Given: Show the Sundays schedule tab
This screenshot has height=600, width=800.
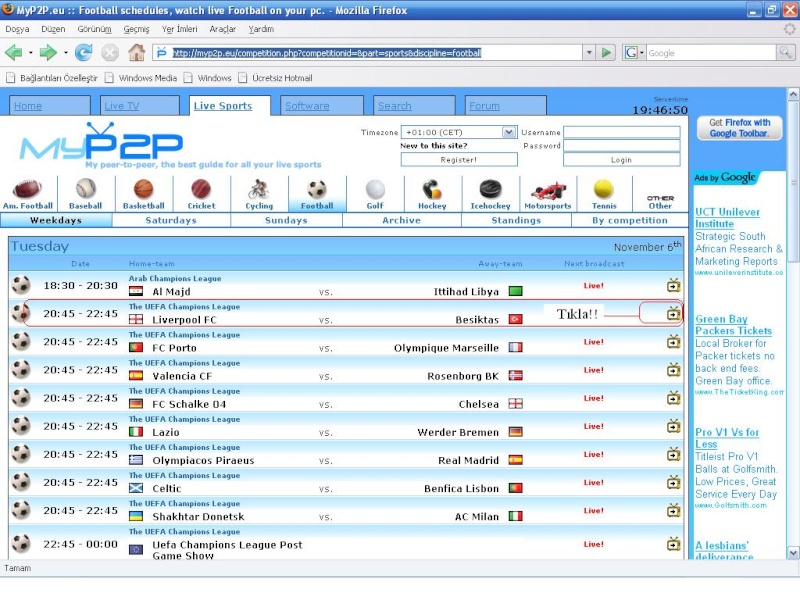Looking at the screenshot, I should click(286, 220).
